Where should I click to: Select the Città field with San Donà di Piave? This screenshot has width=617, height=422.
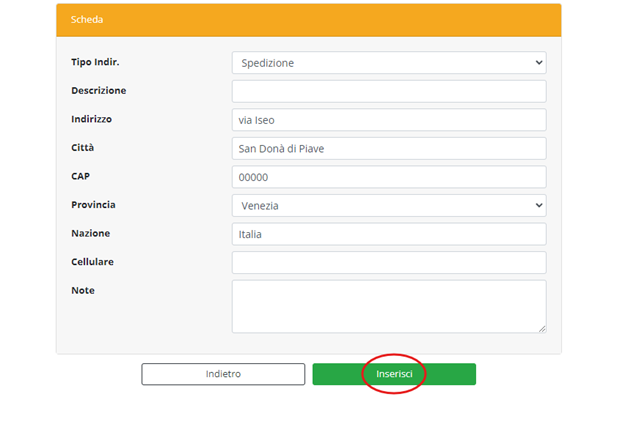click(x=388, y=148)
